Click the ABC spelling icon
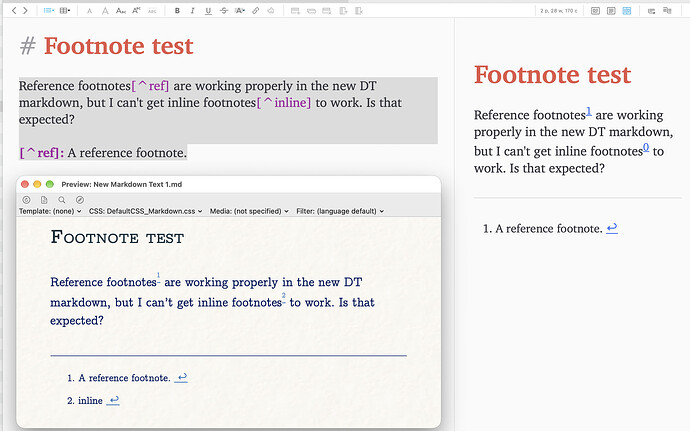The image size is (690, 431). click(x=152, y=11)
